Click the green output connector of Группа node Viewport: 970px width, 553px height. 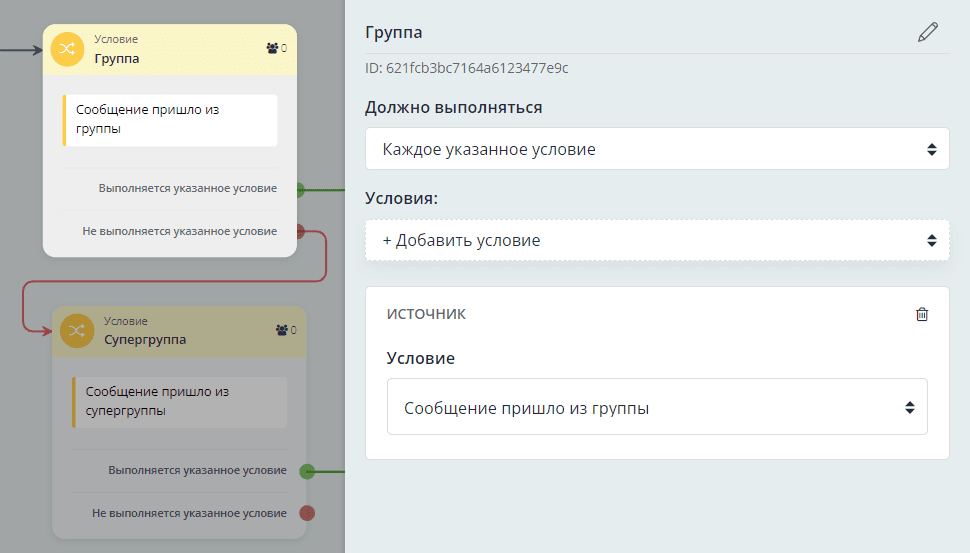click(301, 188)
